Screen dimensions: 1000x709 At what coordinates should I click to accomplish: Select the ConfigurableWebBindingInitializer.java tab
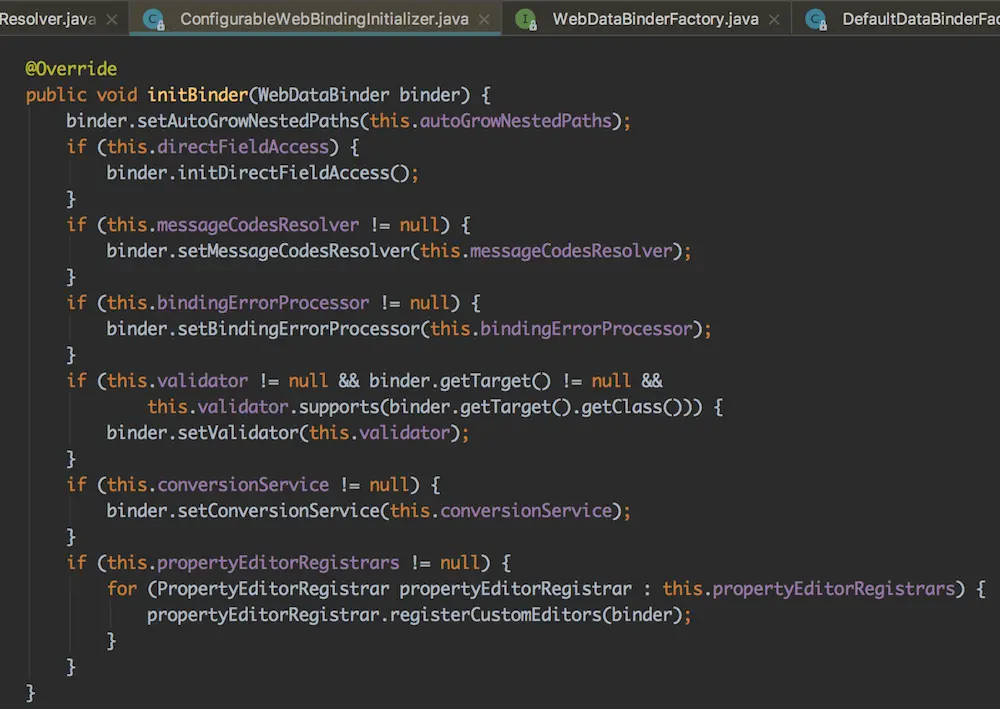324,19
